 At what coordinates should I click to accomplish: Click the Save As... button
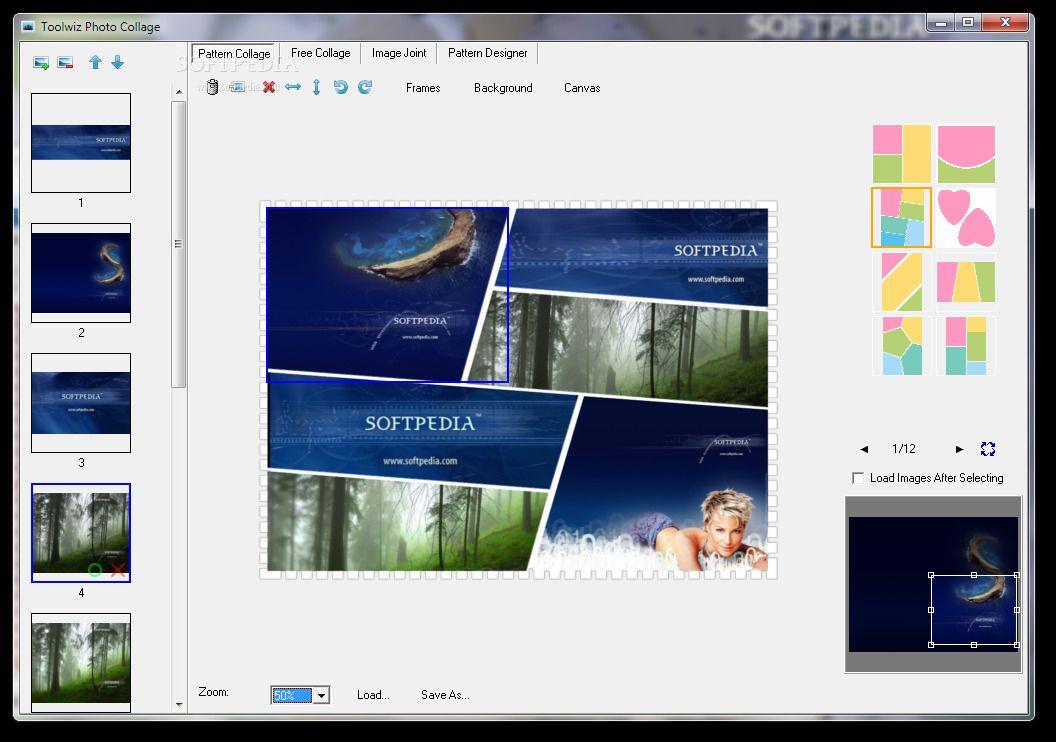click(445, 695)
